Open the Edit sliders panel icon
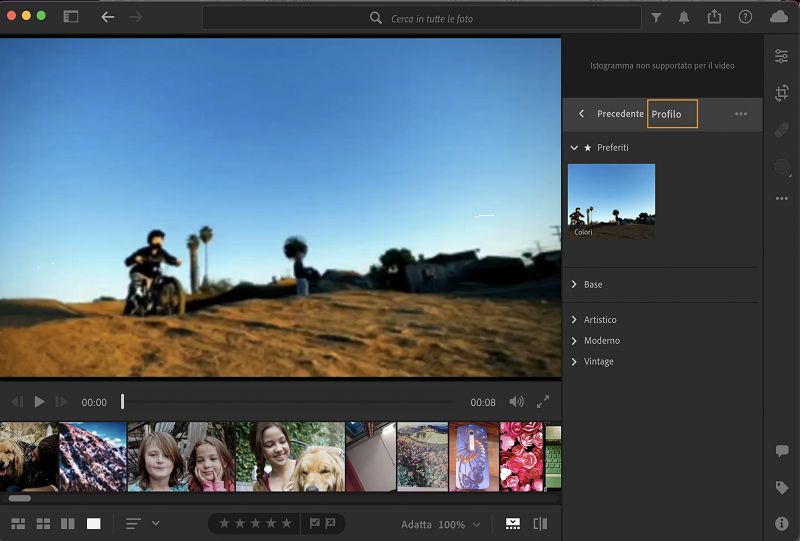 point(781,56)
